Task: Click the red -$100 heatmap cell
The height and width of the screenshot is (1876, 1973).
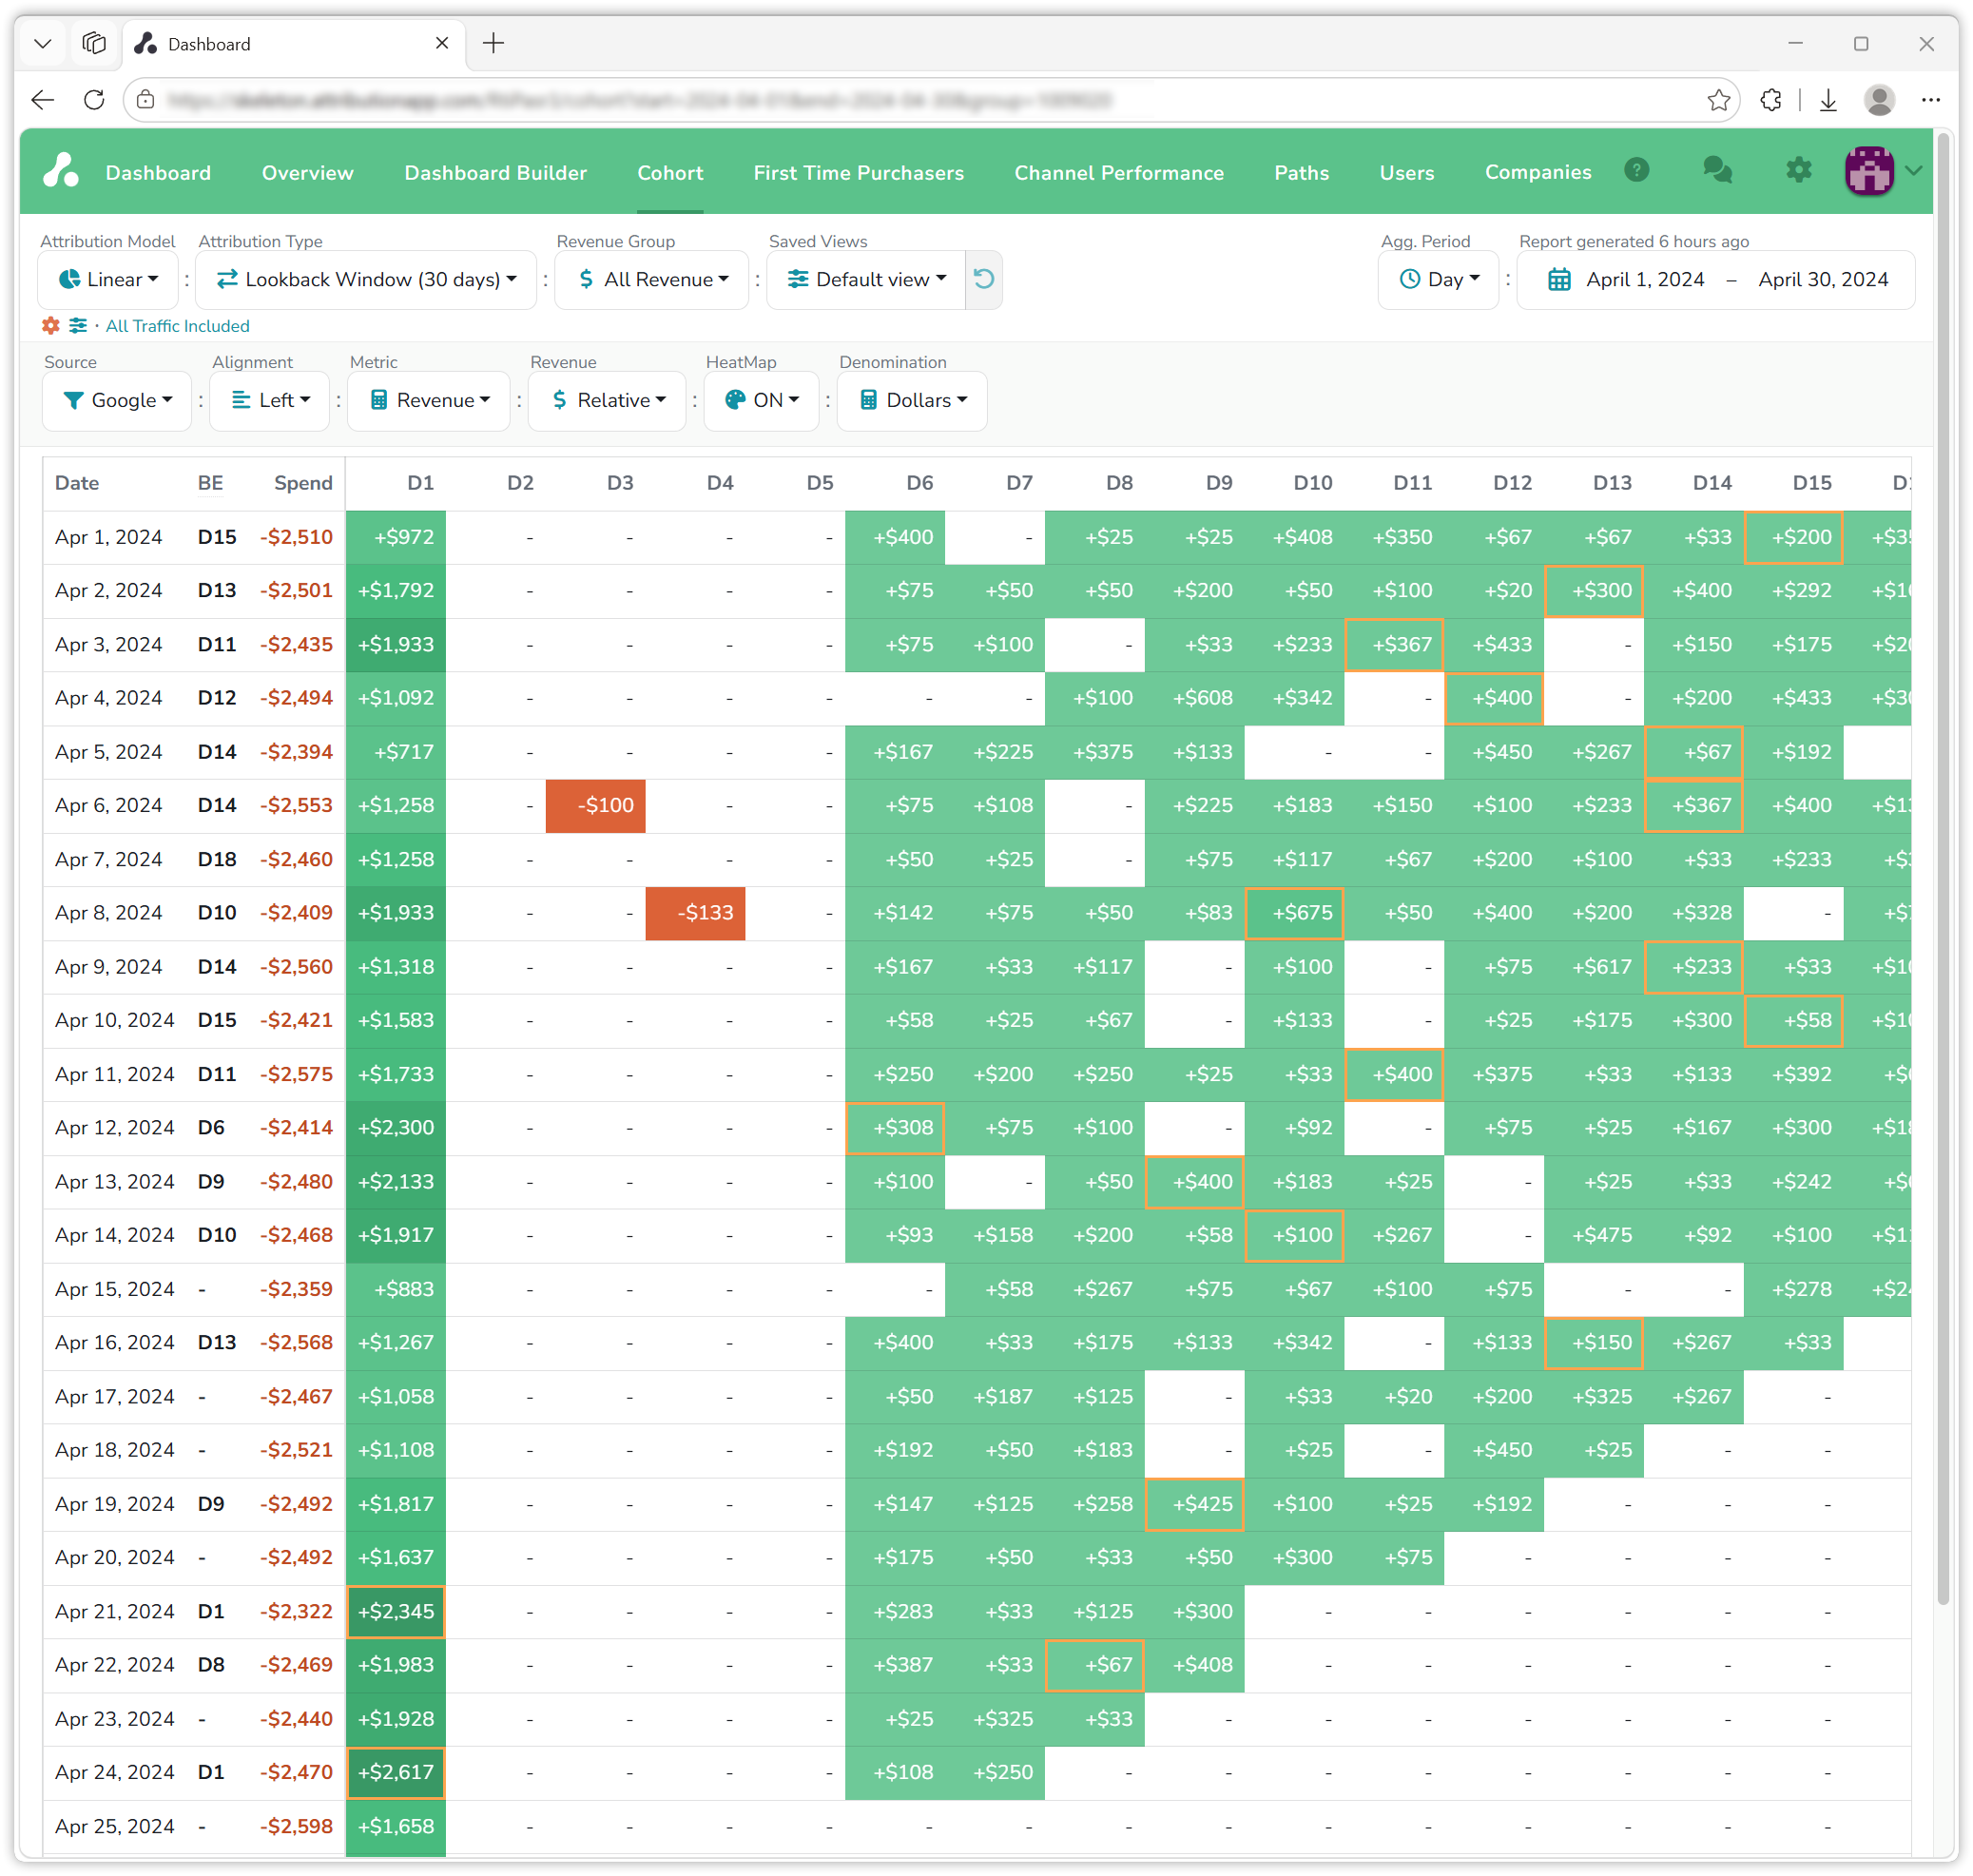Action: tap(595, 806)
